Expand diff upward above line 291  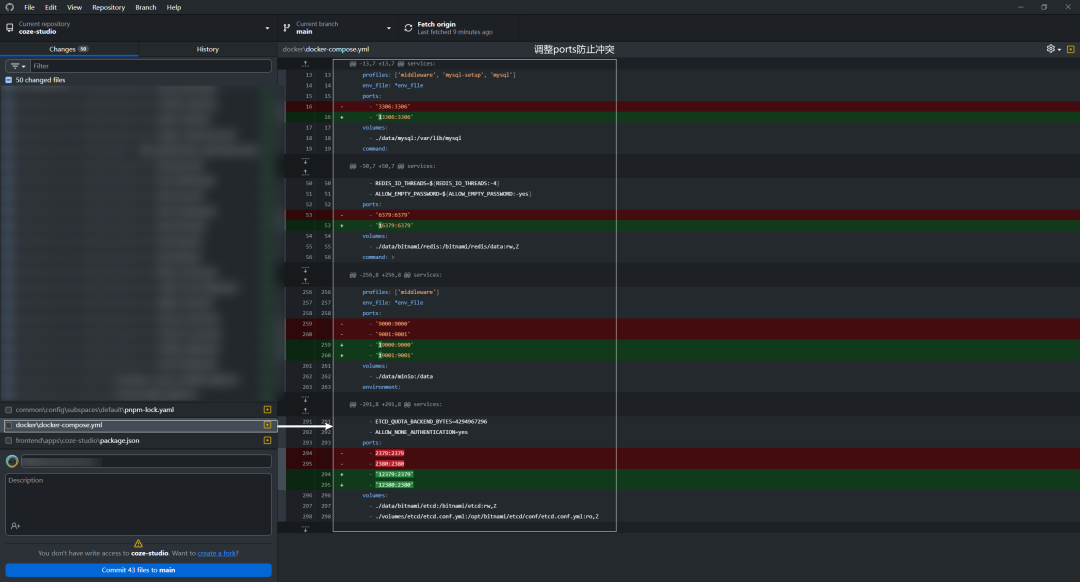pyautogui.click(x=305, y=410)
